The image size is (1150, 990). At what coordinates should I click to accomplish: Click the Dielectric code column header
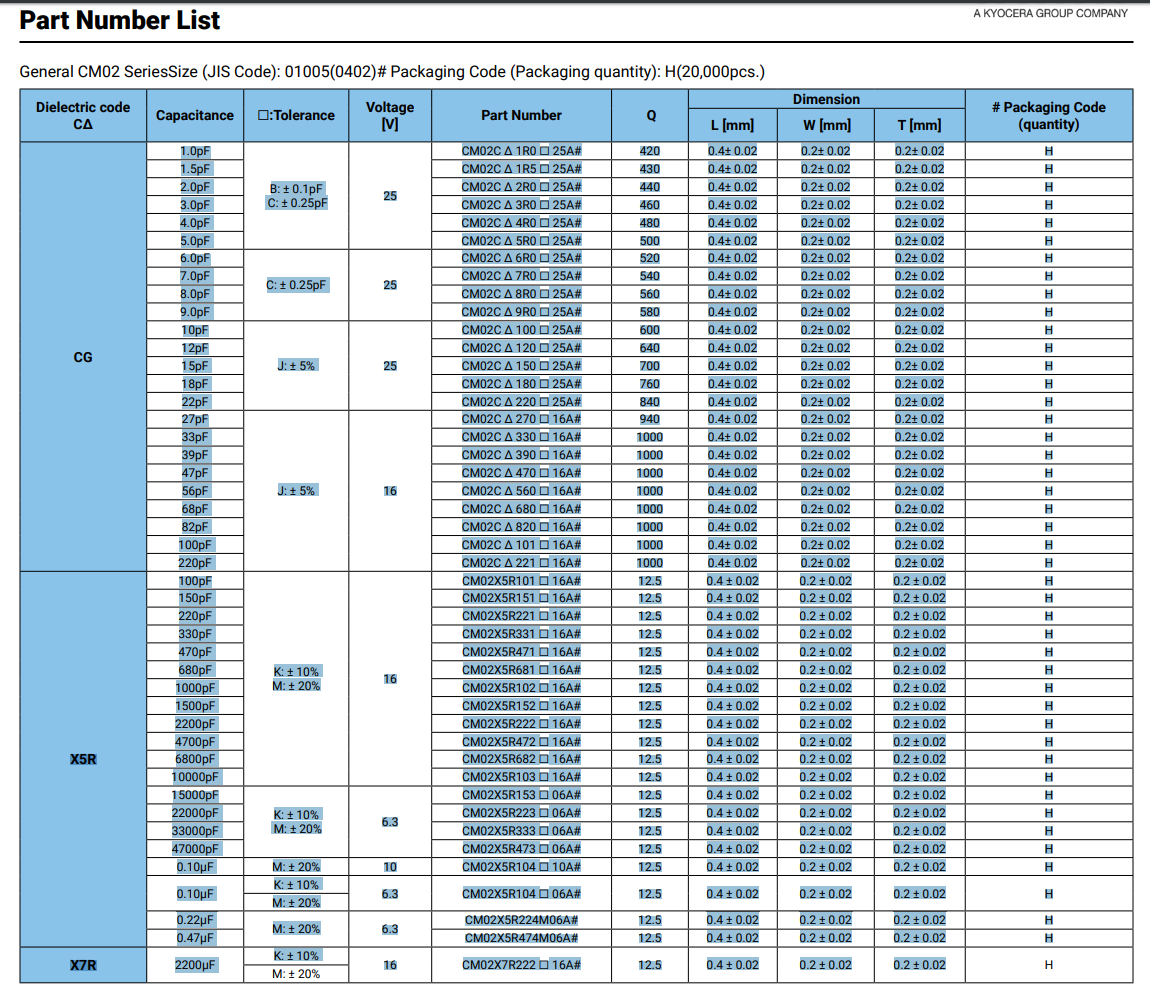83,115
